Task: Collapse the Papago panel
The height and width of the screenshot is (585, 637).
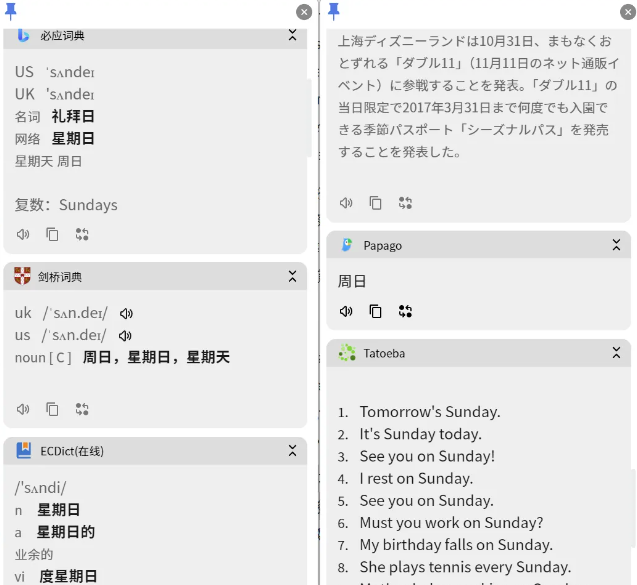Action: (x=617, y=245)
